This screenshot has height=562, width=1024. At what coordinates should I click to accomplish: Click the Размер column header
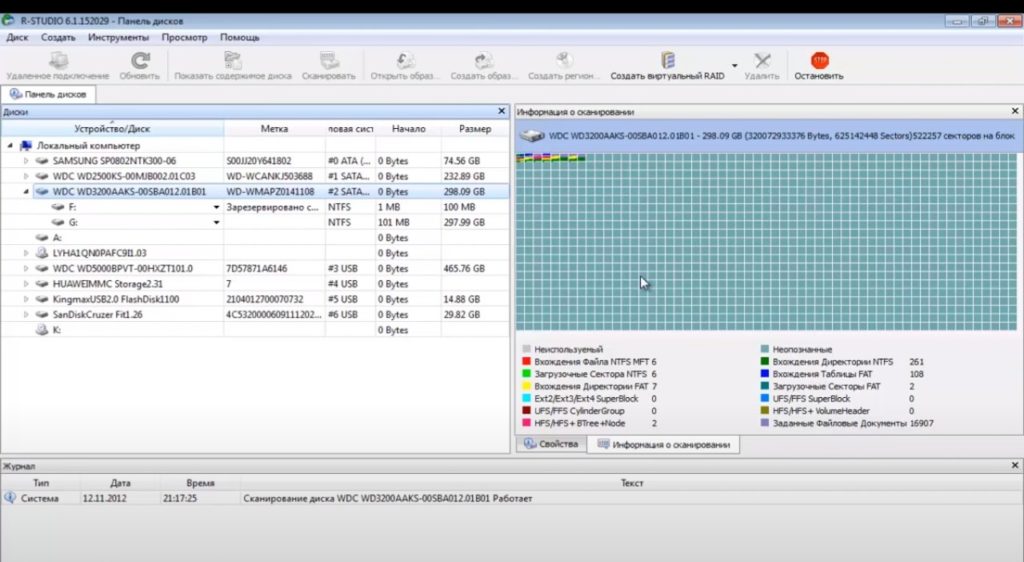475,129
